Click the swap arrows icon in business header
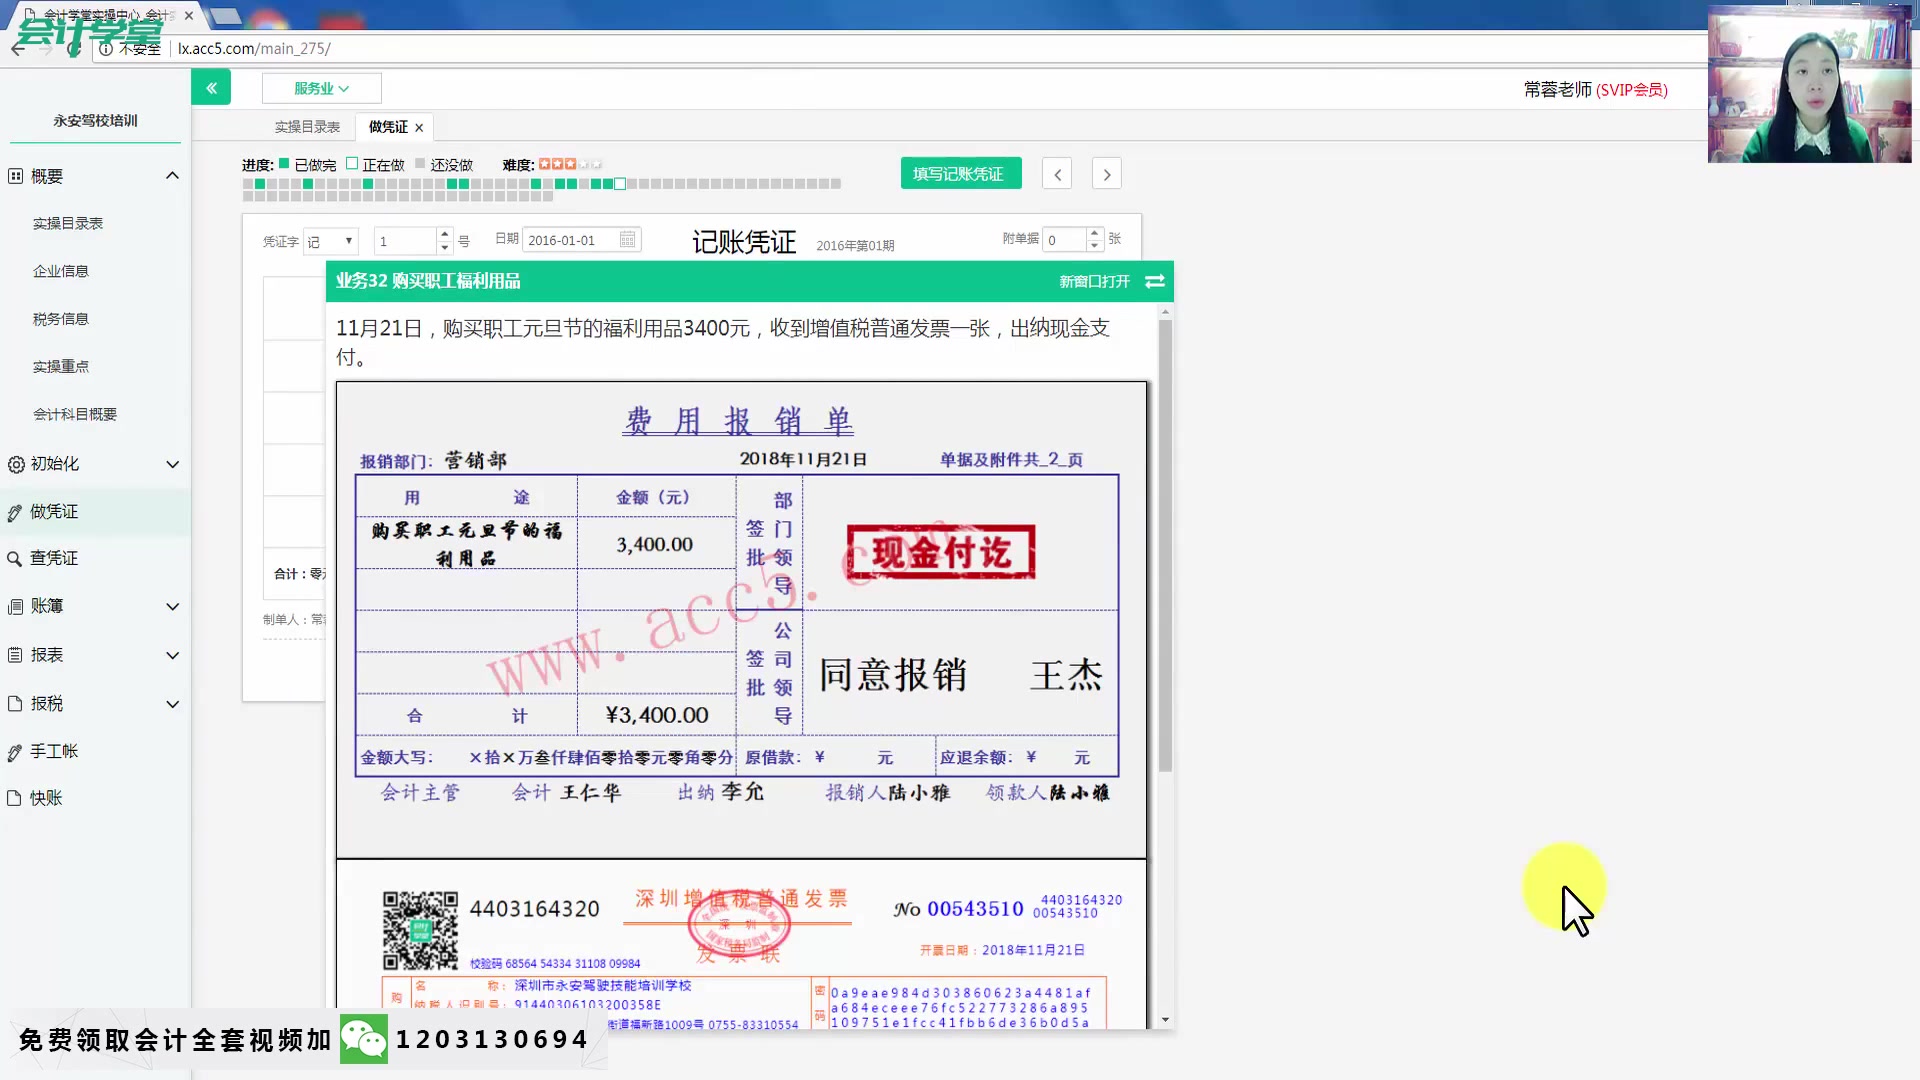The image size is (1920, 1080). (1155, 281)
